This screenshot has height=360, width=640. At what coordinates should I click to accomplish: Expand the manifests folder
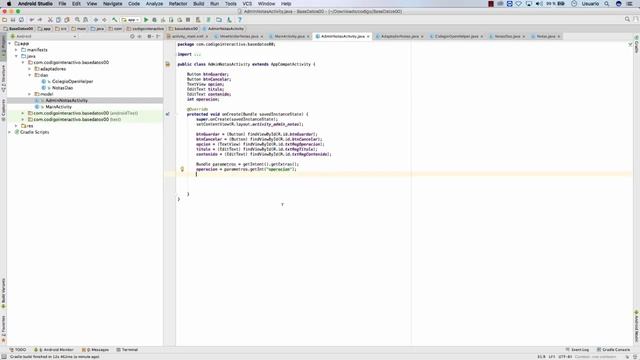[x=16, y=50]
